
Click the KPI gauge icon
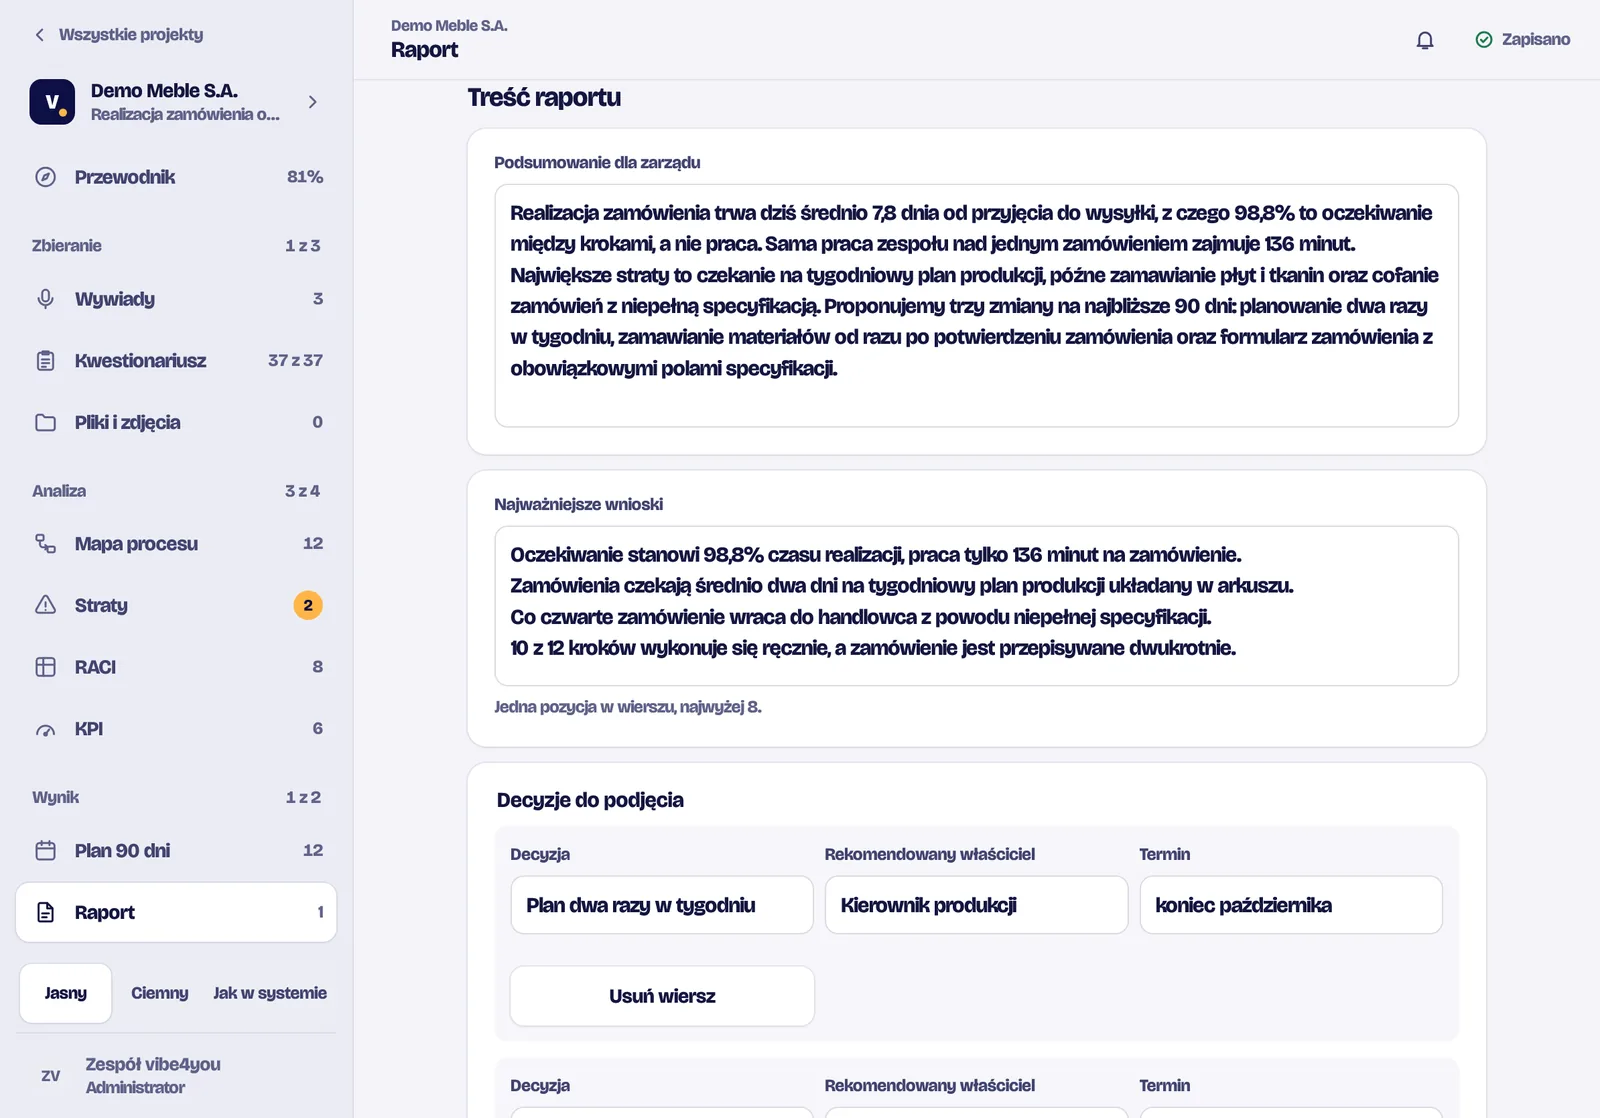coord(46,729)
